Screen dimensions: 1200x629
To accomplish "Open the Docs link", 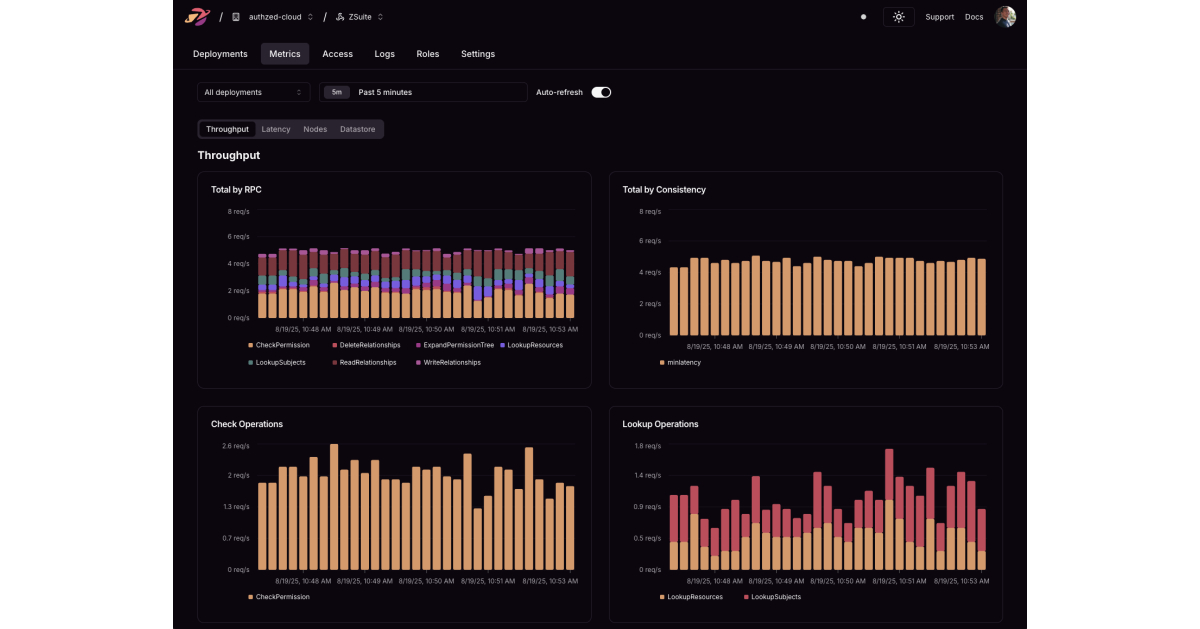I will (973, 17).
